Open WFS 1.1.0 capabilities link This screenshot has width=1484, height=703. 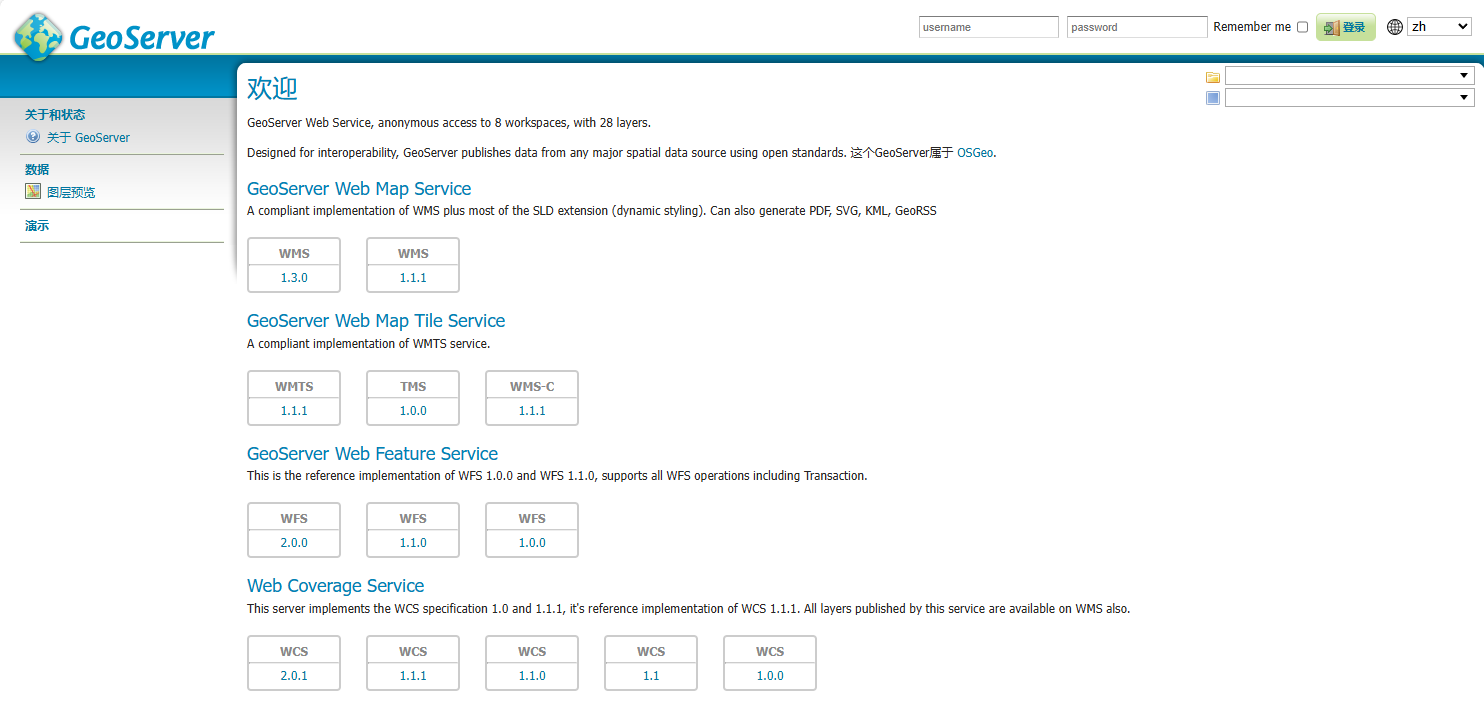(413, 542)
